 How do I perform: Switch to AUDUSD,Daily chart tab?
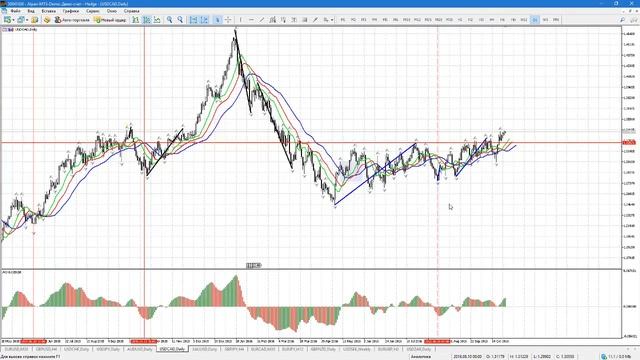[x=140, y=349]
